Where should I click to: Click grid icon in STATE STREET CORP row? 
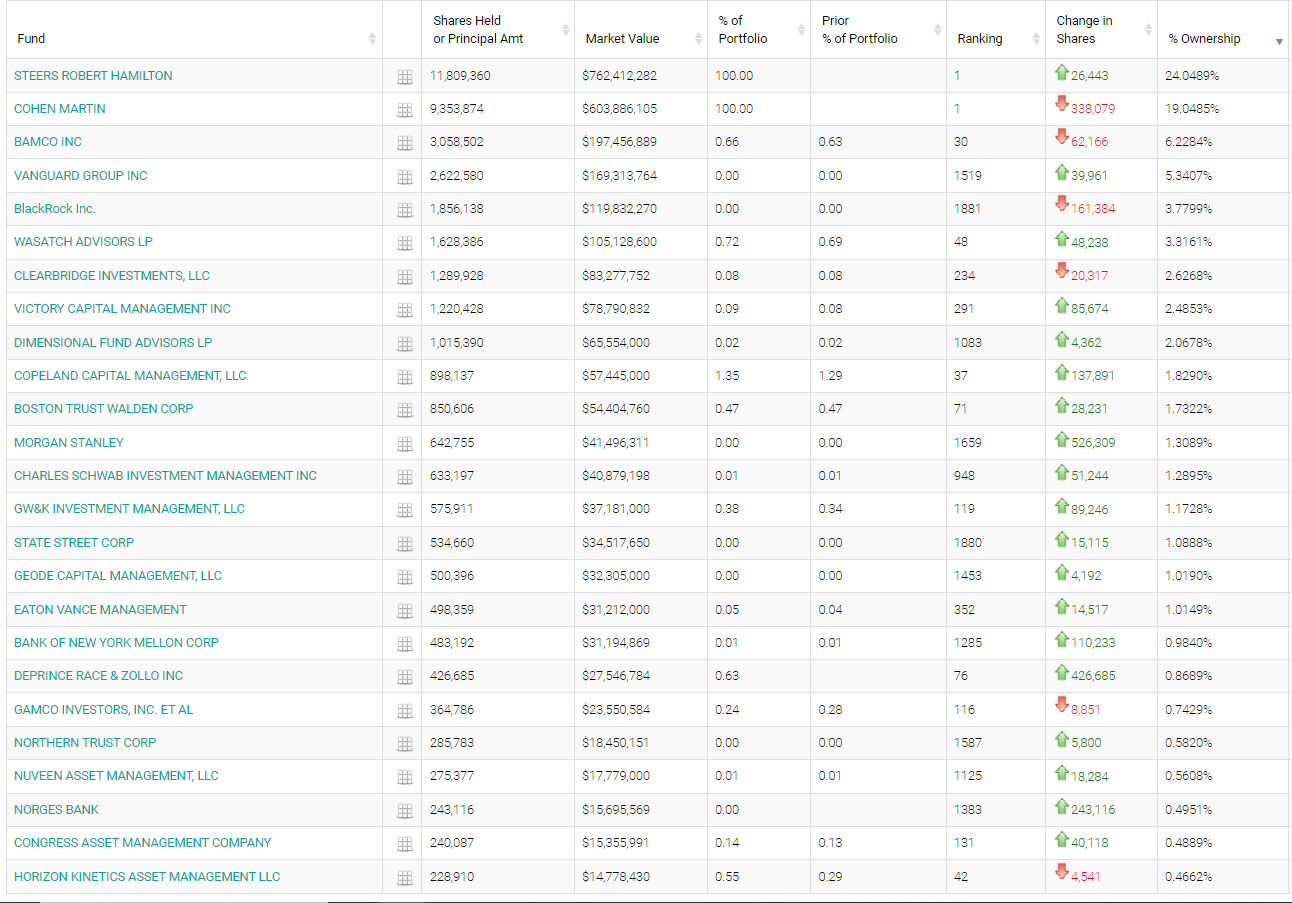coord(404,544)
